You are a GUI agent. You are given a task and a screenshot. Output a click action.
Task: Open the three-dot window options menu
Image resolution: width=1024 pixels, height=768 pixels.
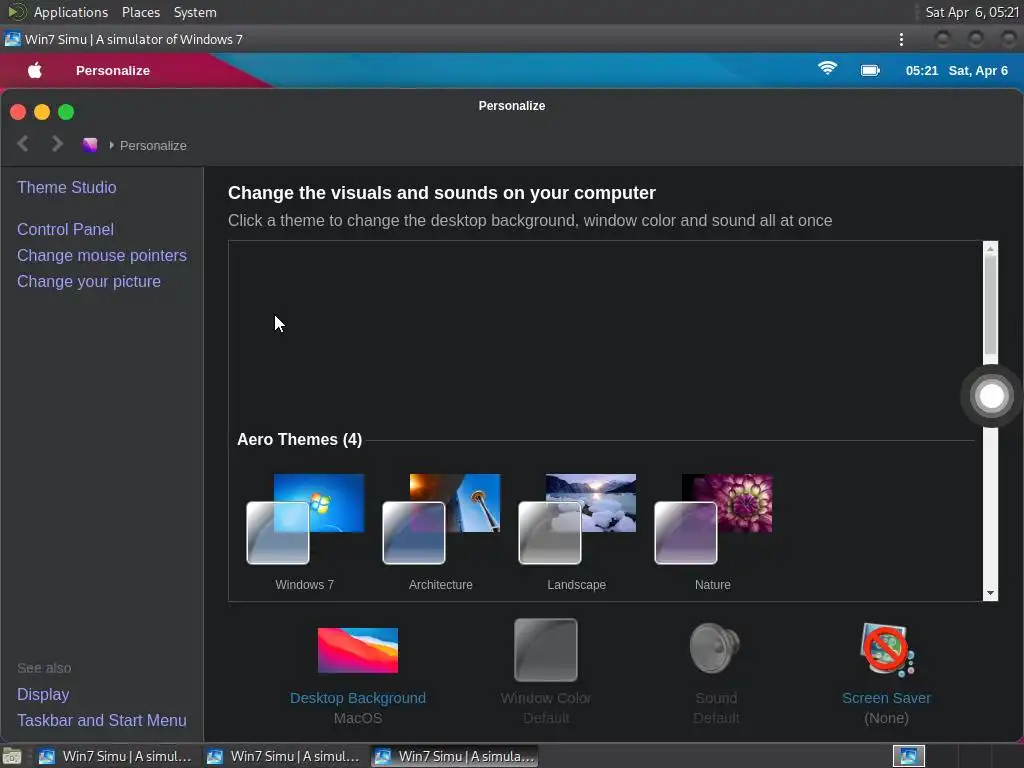901,39
